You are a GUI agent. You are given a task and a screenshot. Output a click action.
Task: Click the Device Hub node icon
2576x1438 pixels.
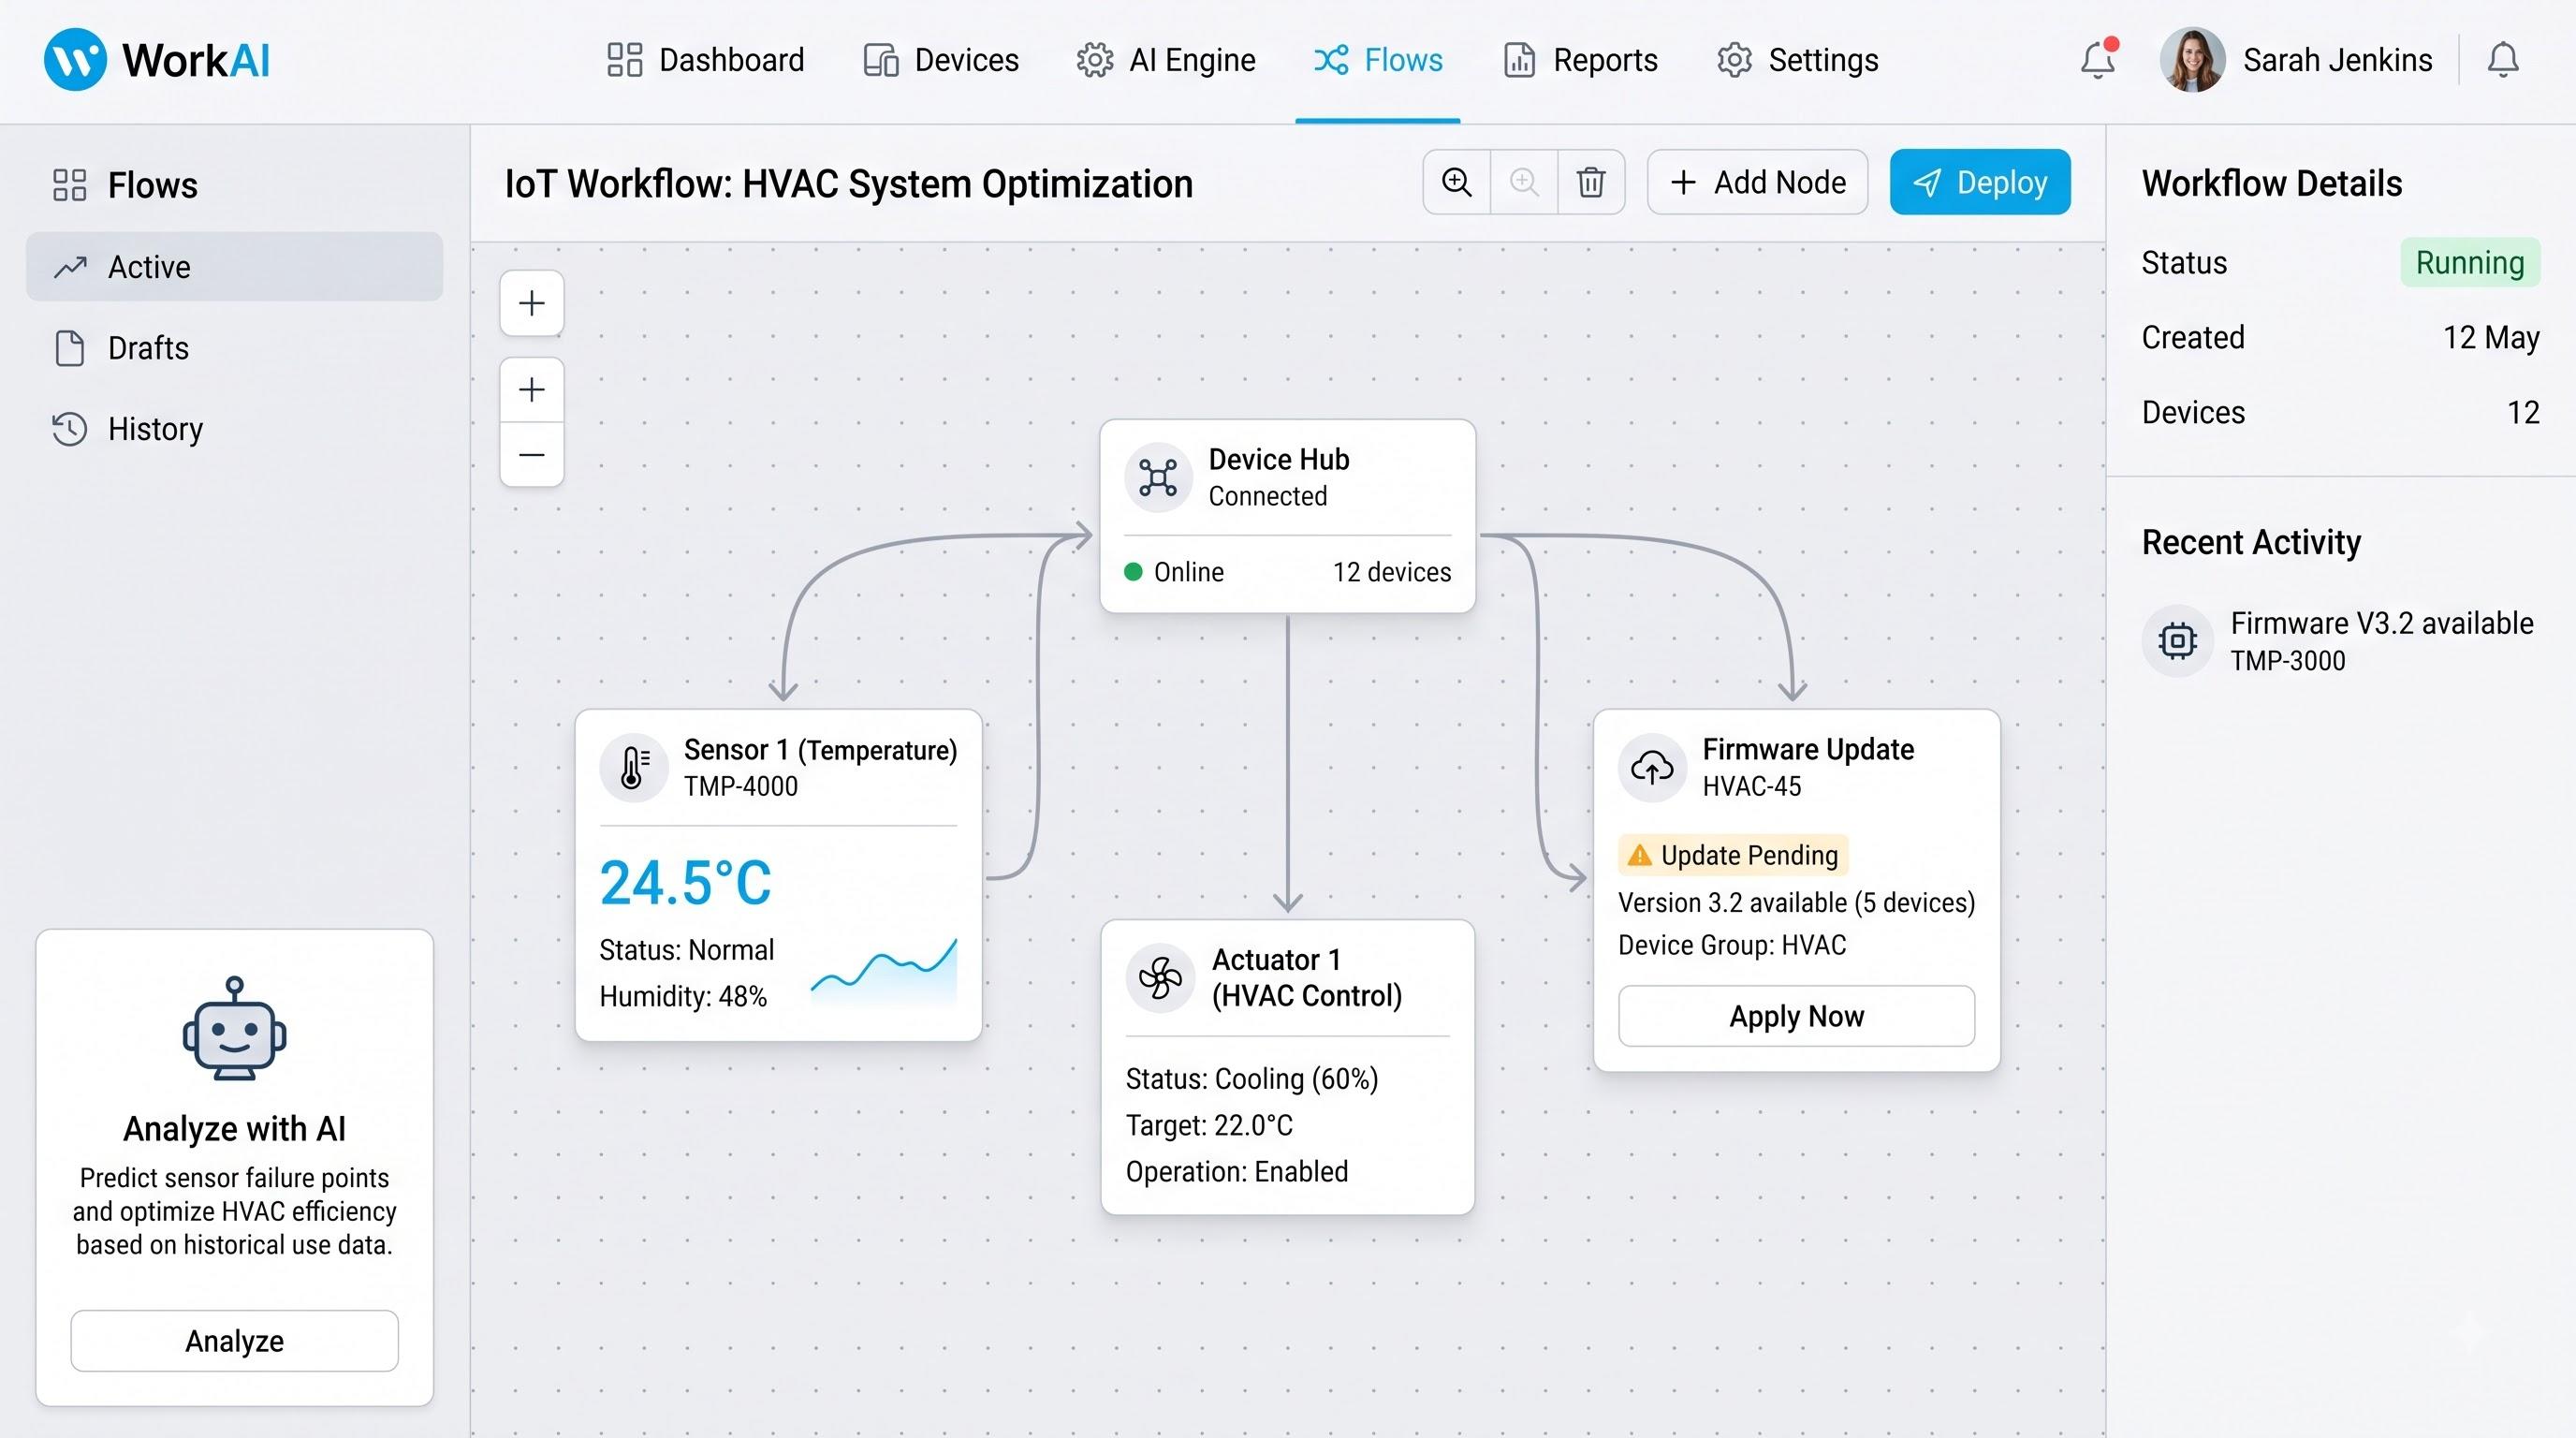pos(1158,477)
